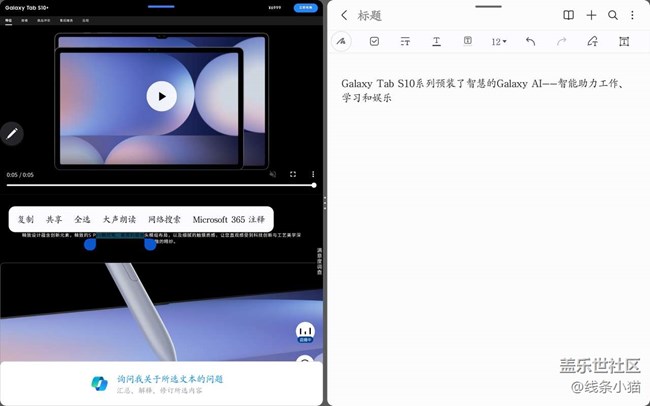650x406 pixels.
Task: Insert a checkbox list in note
Action: tap(374, 41)
